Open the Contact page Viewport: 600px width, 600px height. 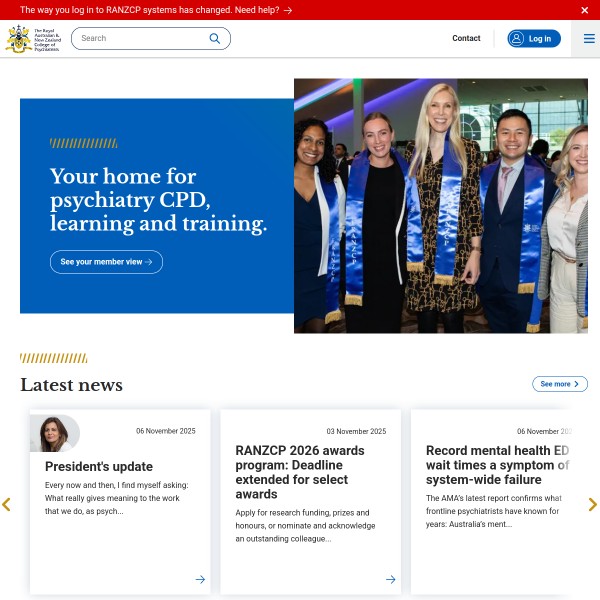(x=466, y=38)
